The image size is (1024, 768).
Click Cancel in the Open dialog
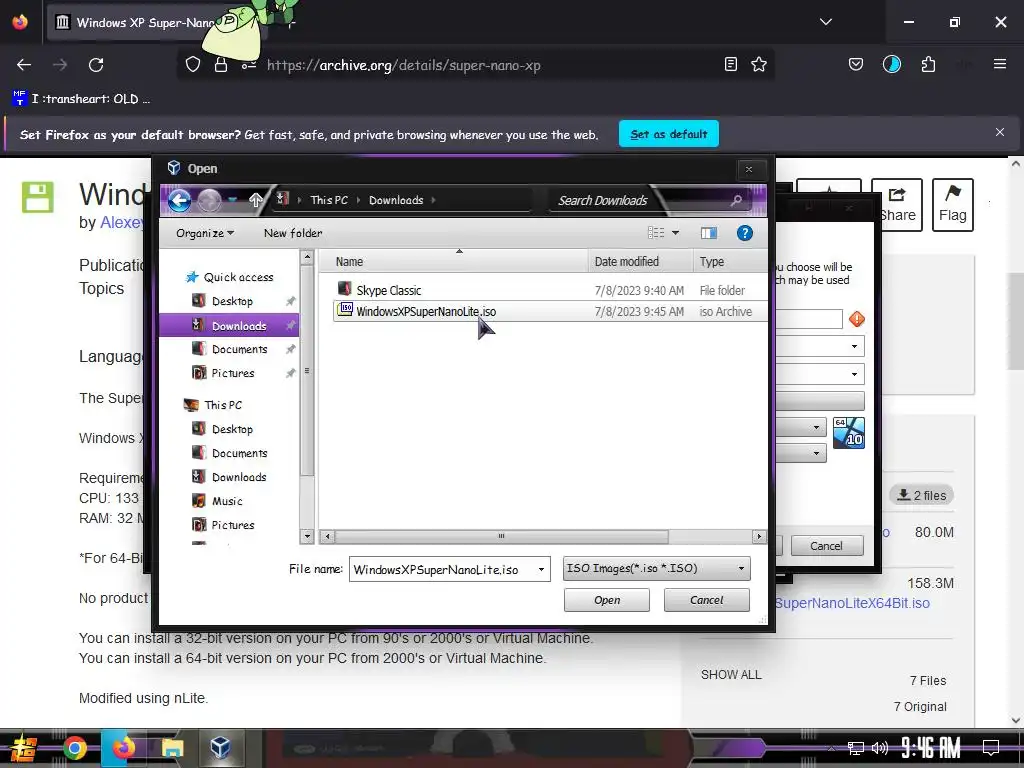(x=707, y=600)
